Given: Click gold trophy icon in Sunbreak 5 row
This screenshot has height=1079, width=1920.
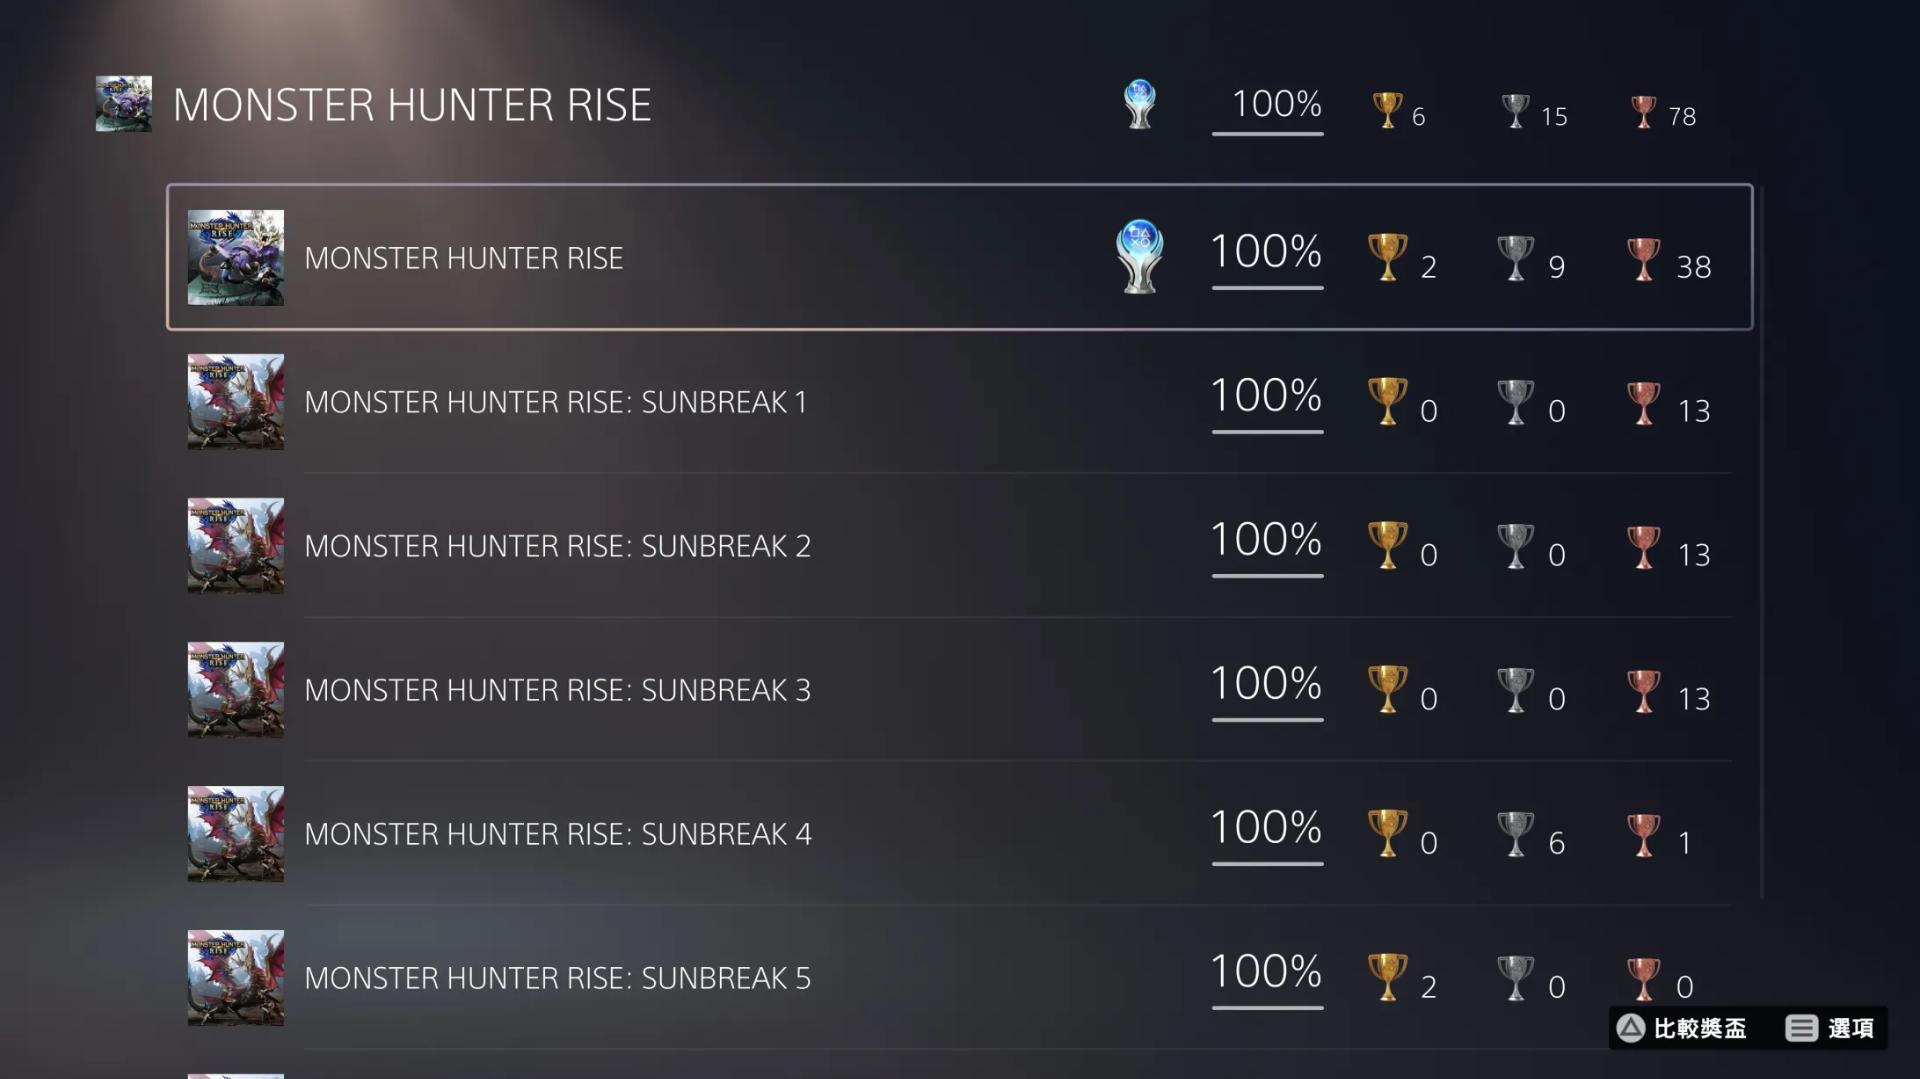Looking at the screenshot, I should point(1387,977).
